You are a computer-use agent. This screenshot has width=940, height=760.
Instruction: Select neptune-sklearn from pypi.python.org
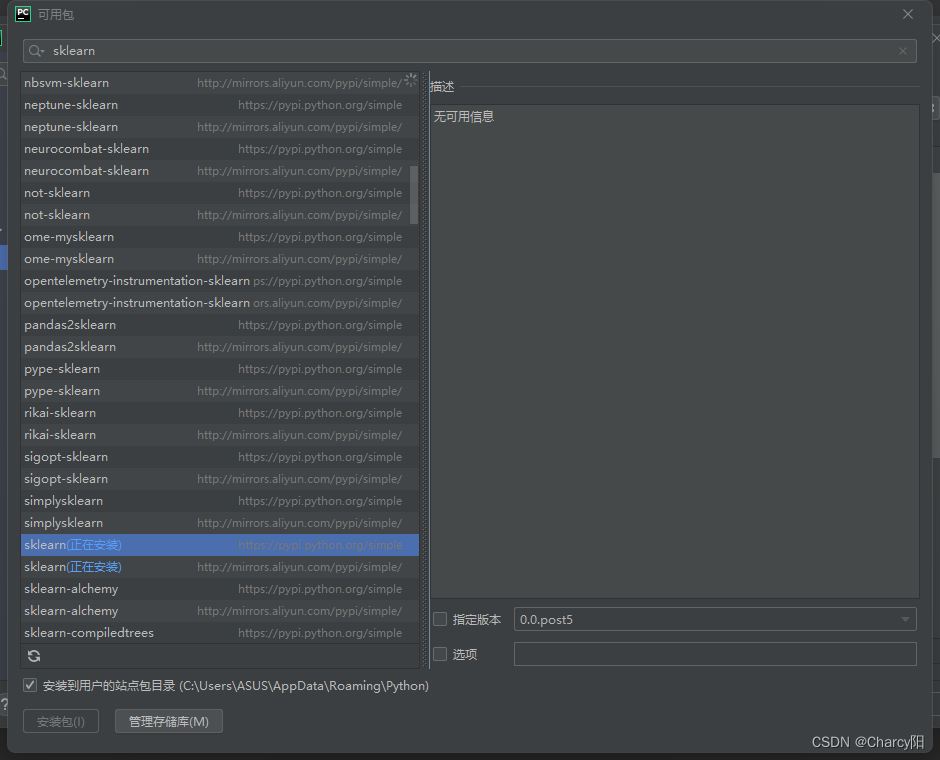click(x=219, y=105)
